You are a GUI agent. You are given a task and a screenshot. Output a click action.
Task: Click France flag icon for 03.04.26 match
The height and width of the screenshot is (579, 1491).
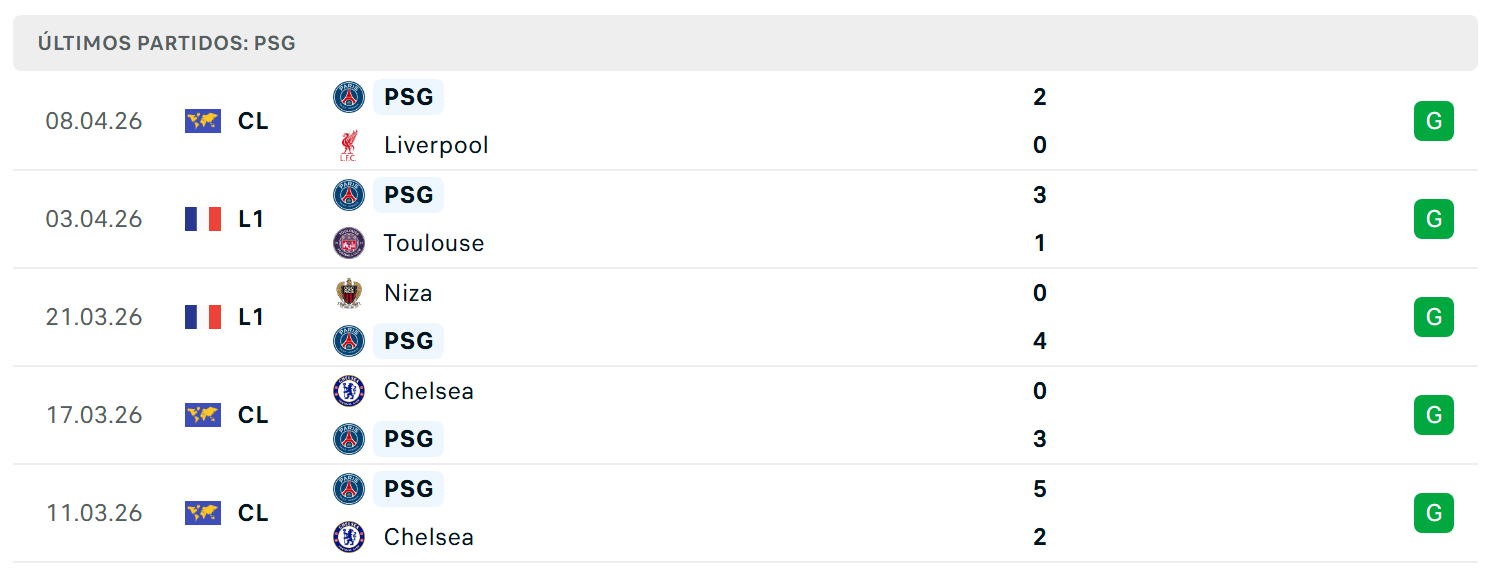click(203, 219)
